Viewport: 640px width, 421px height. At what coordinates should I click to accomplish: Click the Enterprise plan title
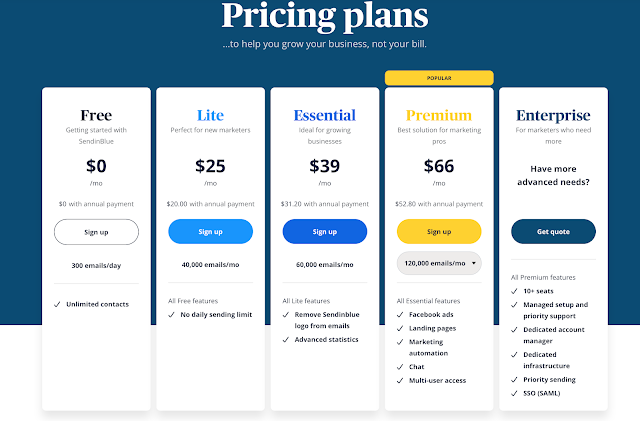[x=553, y=116]
